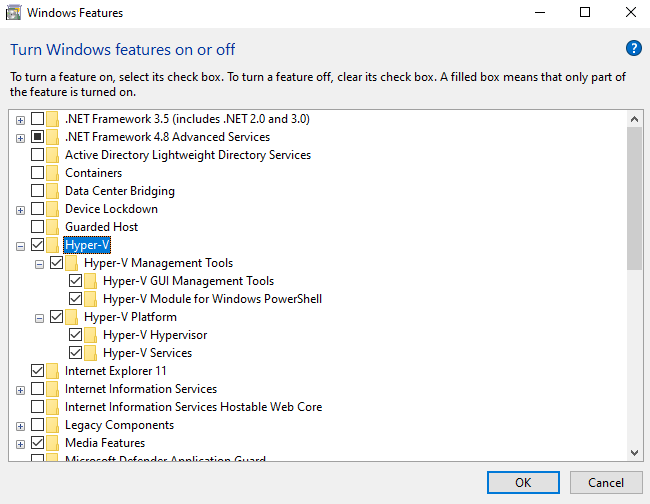Click the feature list scrollbar thumb
This screenshot has height=504, width=650.
click(x=634, y=199)
